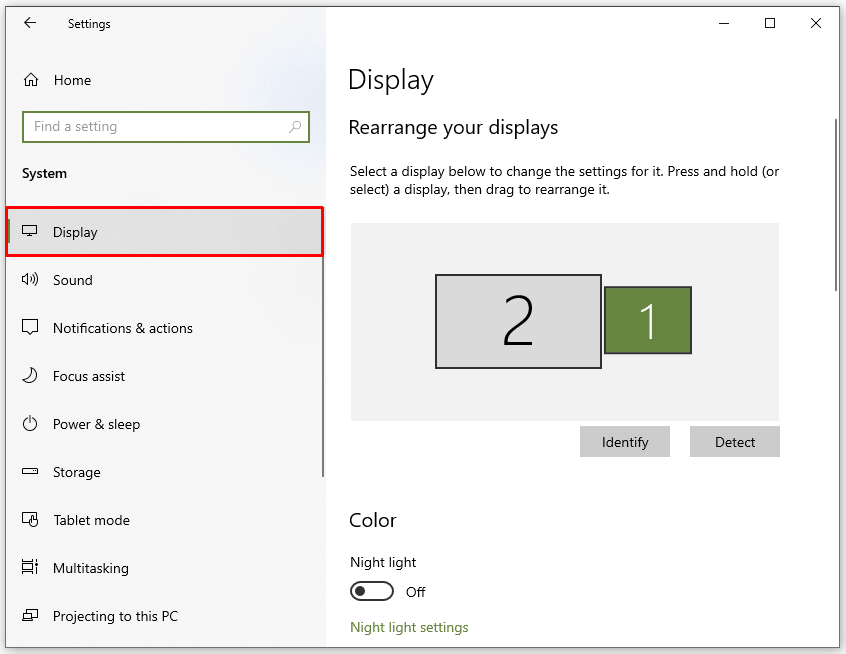Screen dimensions: 846x654
Task: Toggle the Night light switch on
Action: point(372,591)
